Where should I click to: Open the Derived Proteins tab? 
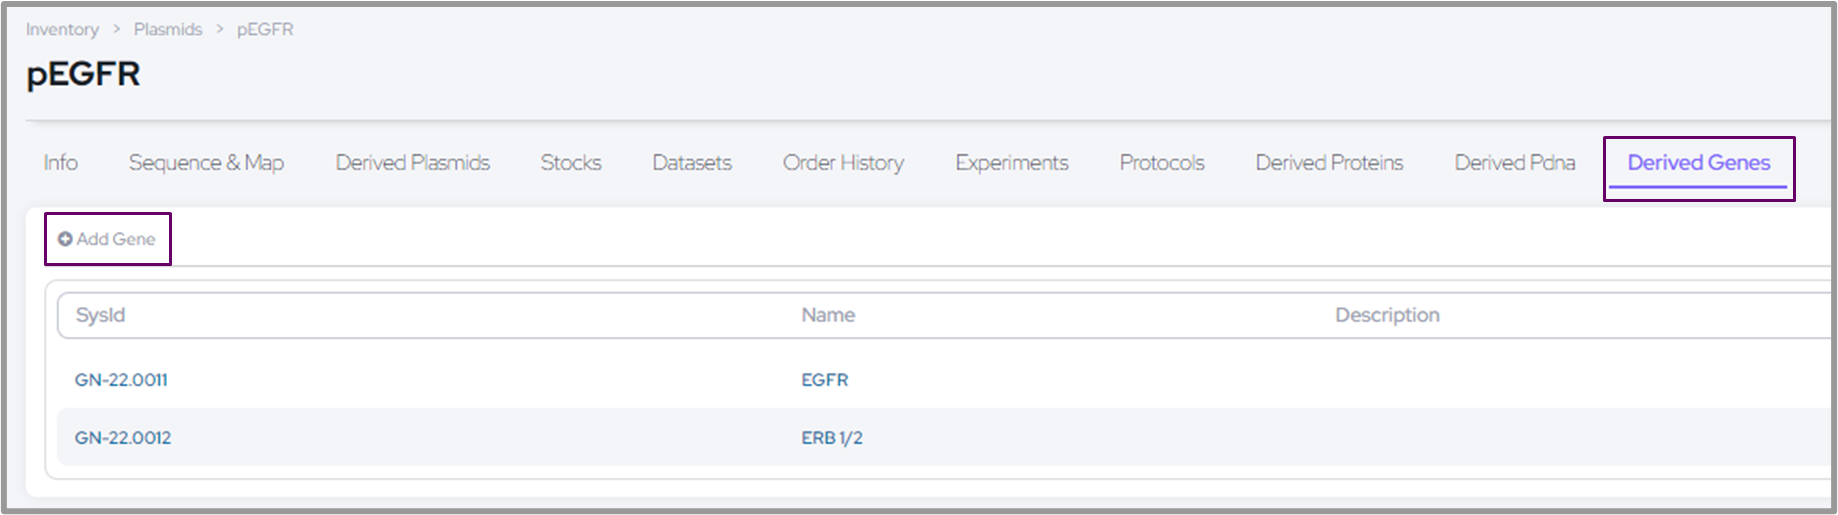point(1329,163)
